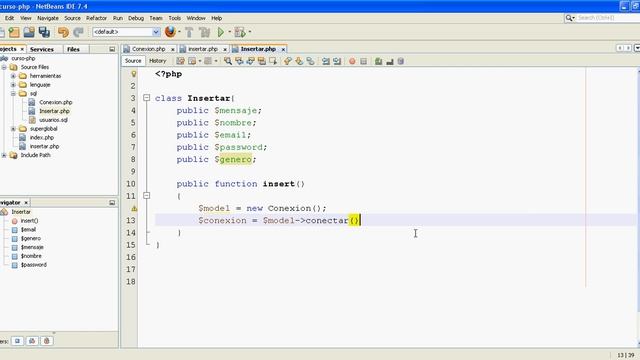Click the Clean and Build icon

[x=204, y=32]
